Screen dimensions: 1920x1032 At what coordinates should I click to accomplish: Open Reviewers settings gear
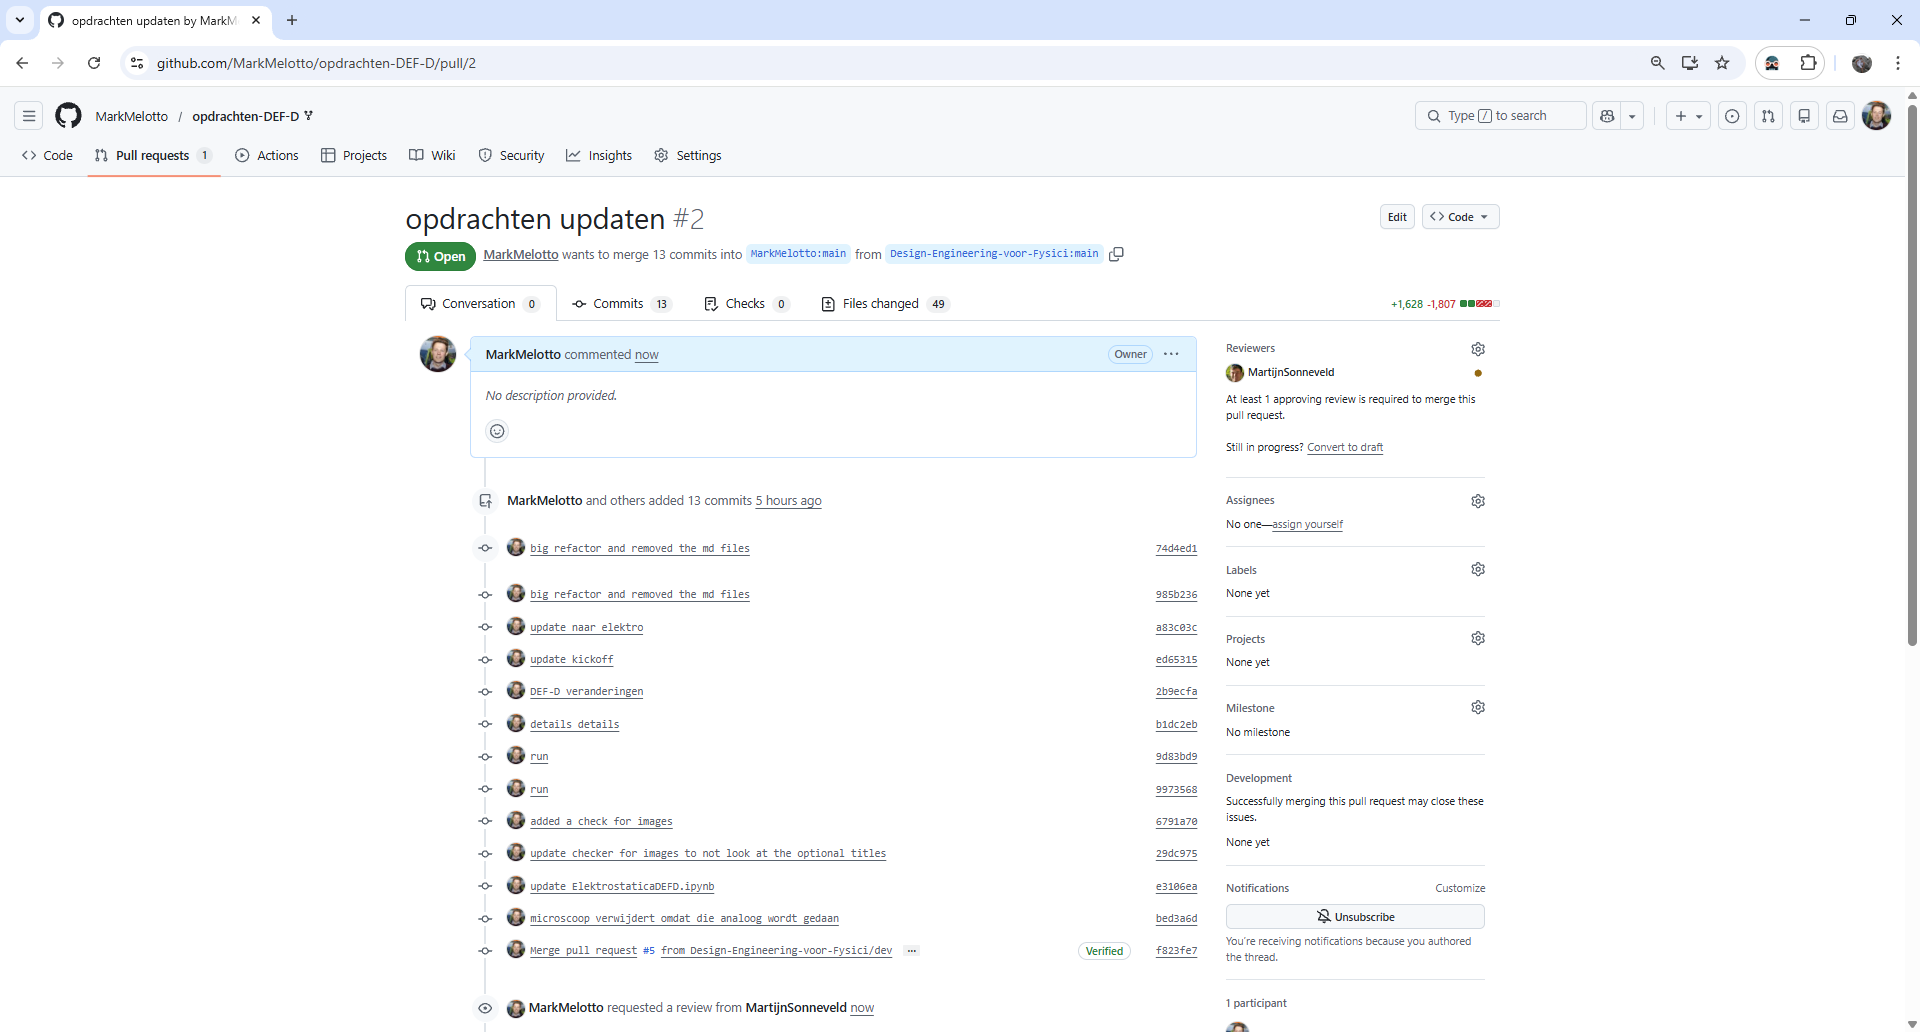pos(1478,349)
